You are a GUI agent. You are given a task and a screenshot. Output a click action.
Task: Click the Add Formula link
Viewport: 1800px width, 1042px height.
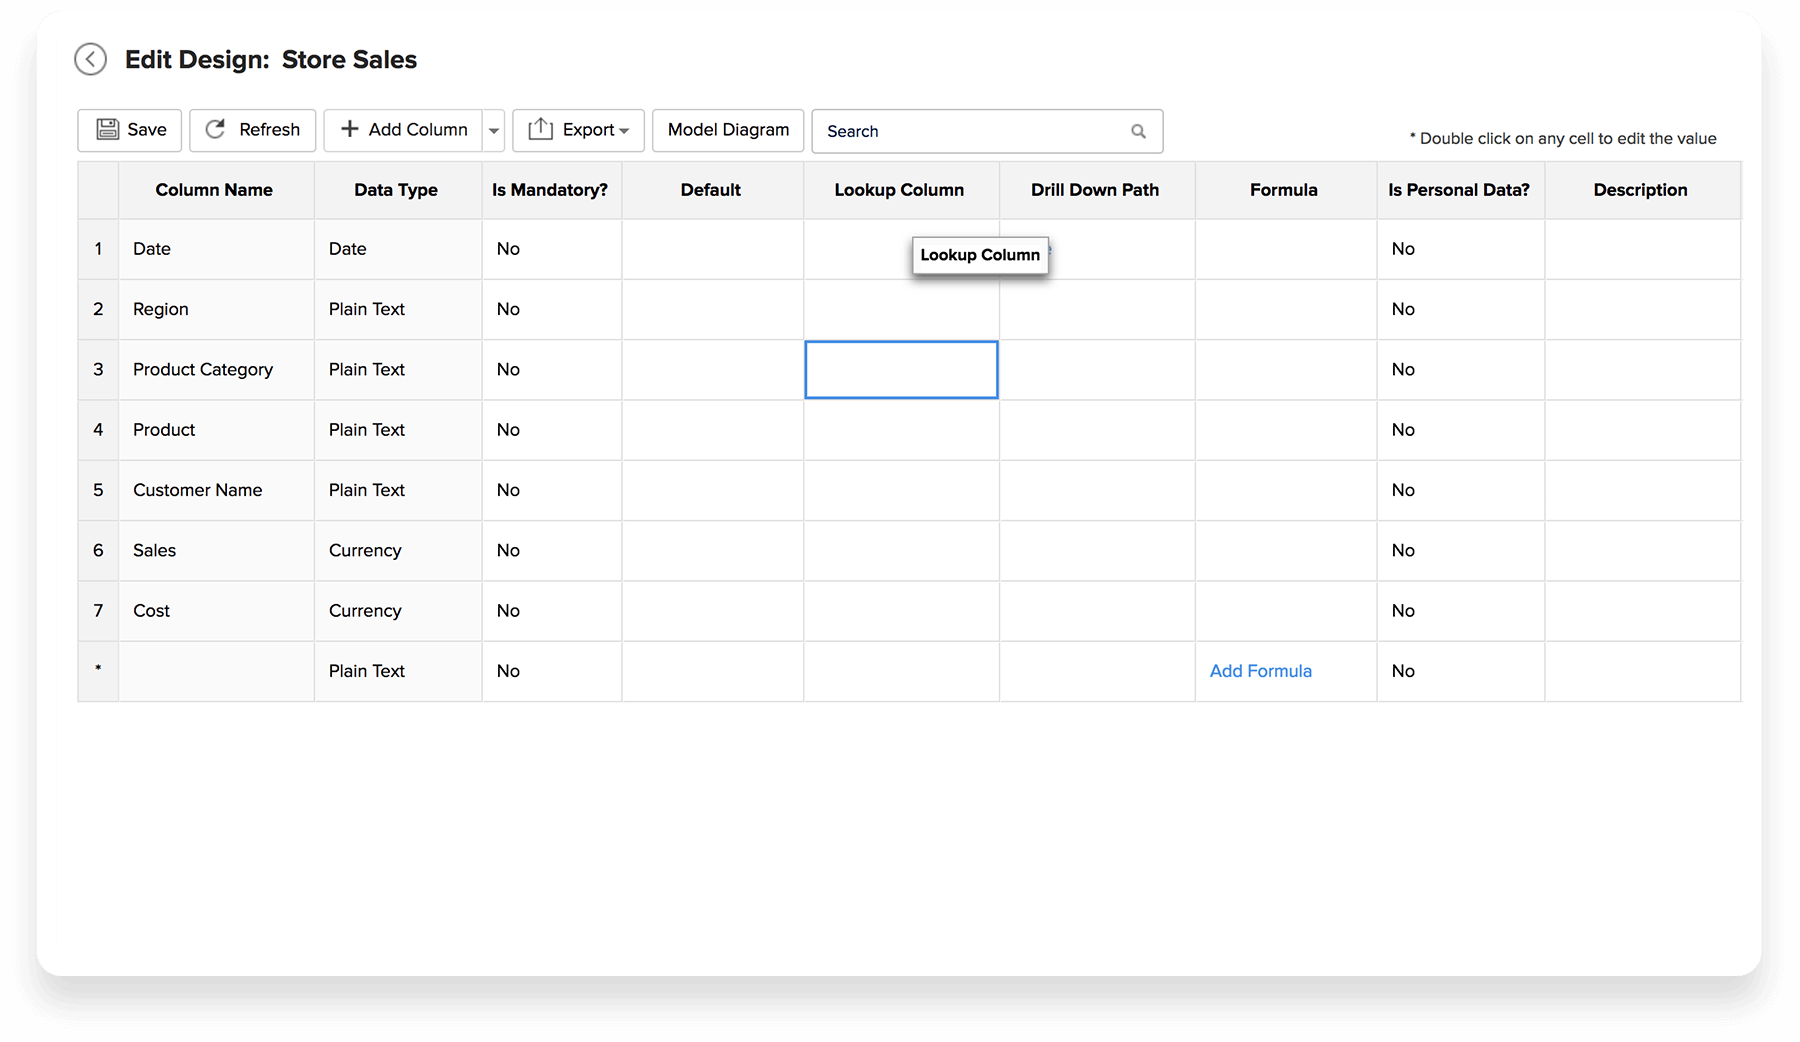click(x=1260, y=671)
